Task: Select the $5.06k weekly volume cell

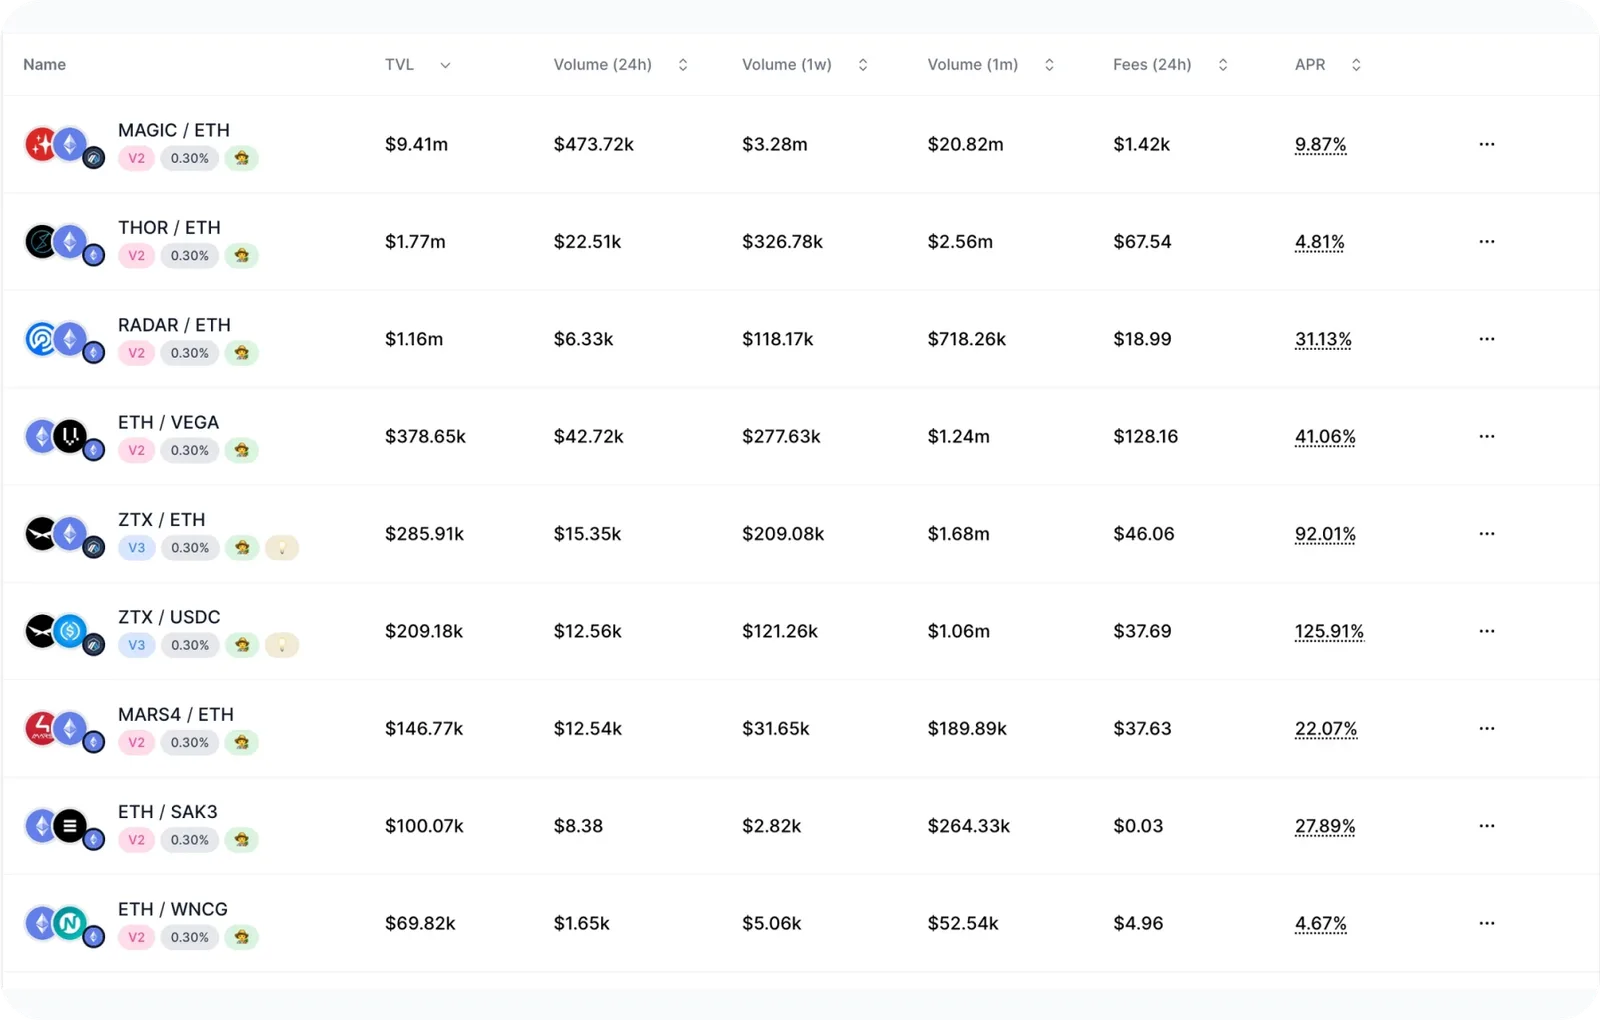Action: click(772, 923)
